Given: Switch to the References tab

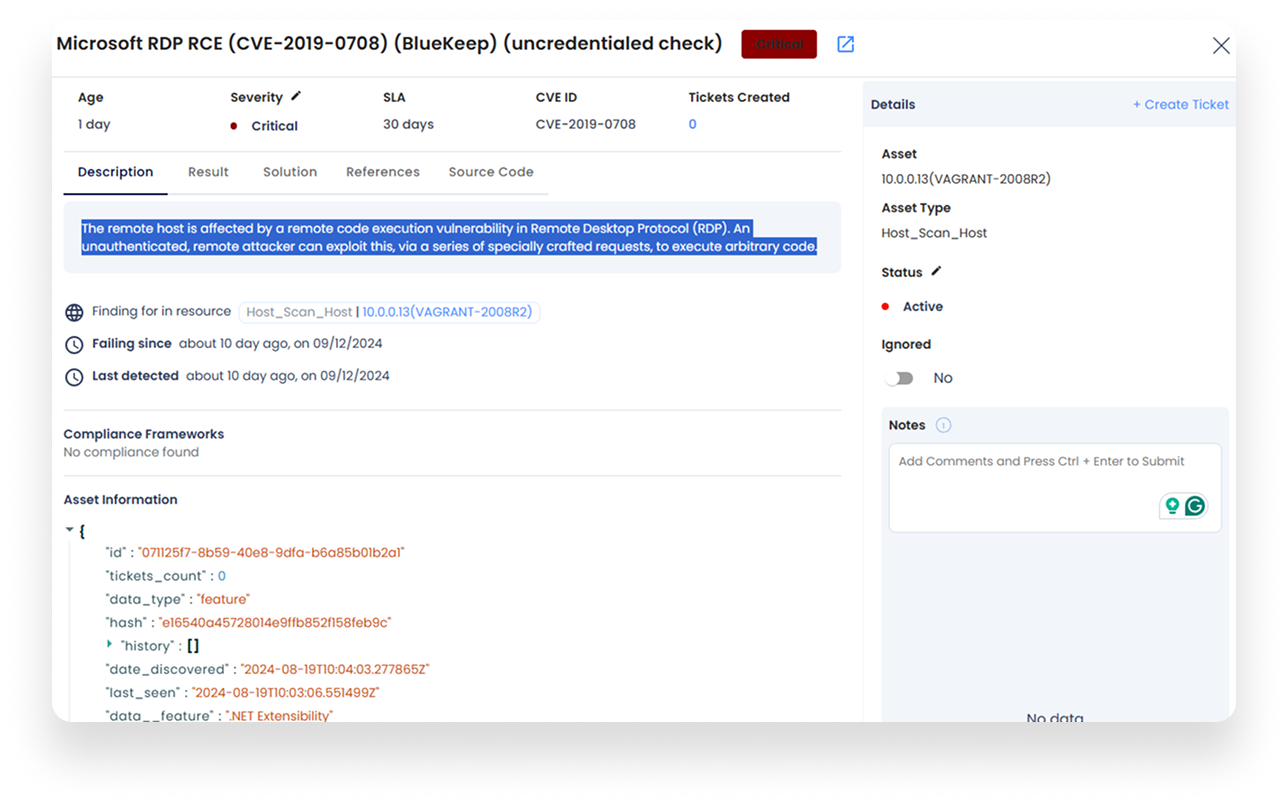Looking at the screenshot, I should pos(382,171).
